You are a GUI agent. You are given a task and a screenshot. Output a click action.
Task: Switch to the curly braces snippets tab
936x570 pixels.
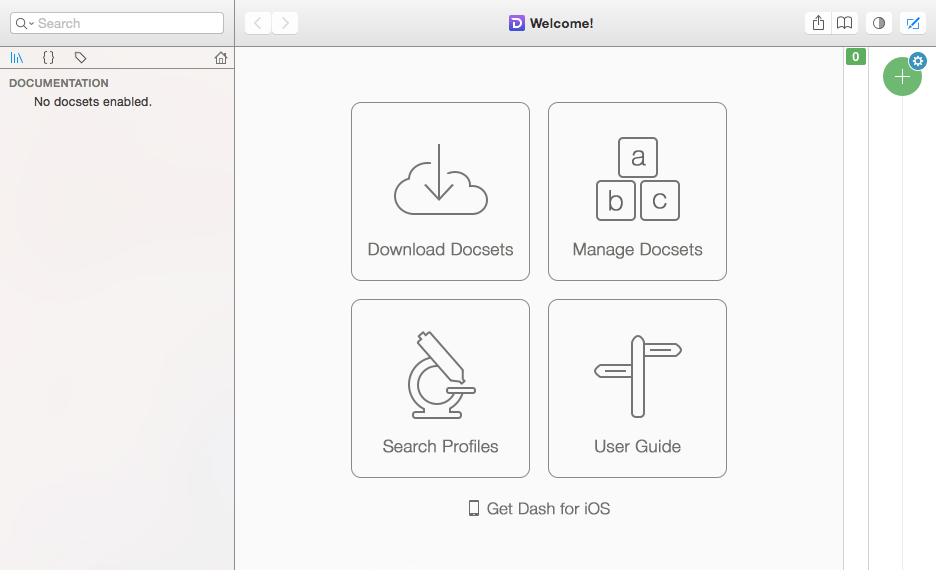(x=48, y=58)
